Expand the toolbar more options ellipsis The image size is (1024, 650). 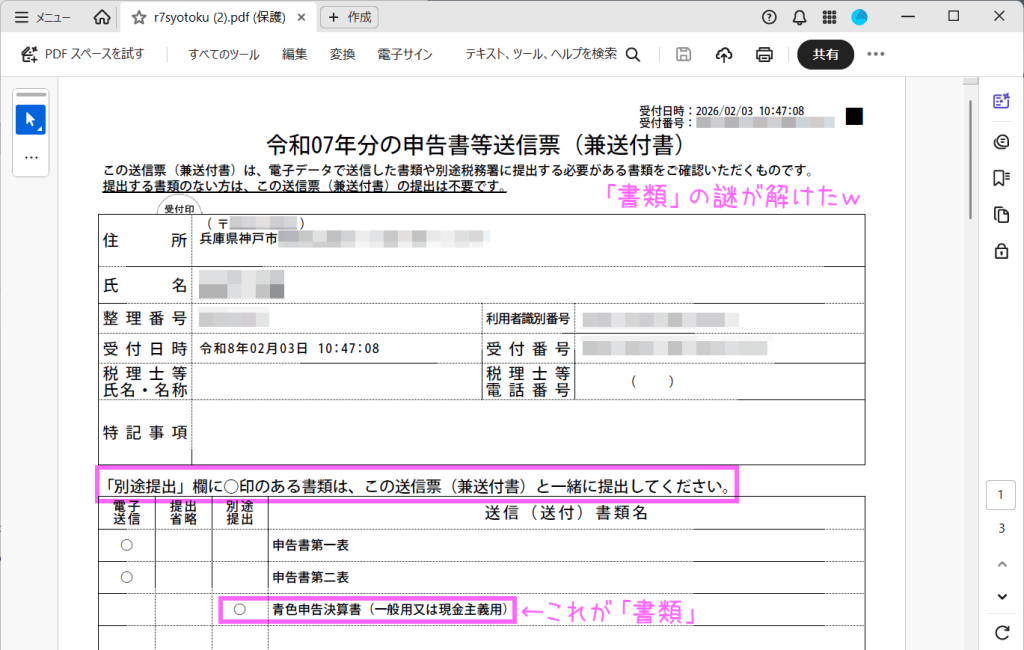tap(876, 55)
